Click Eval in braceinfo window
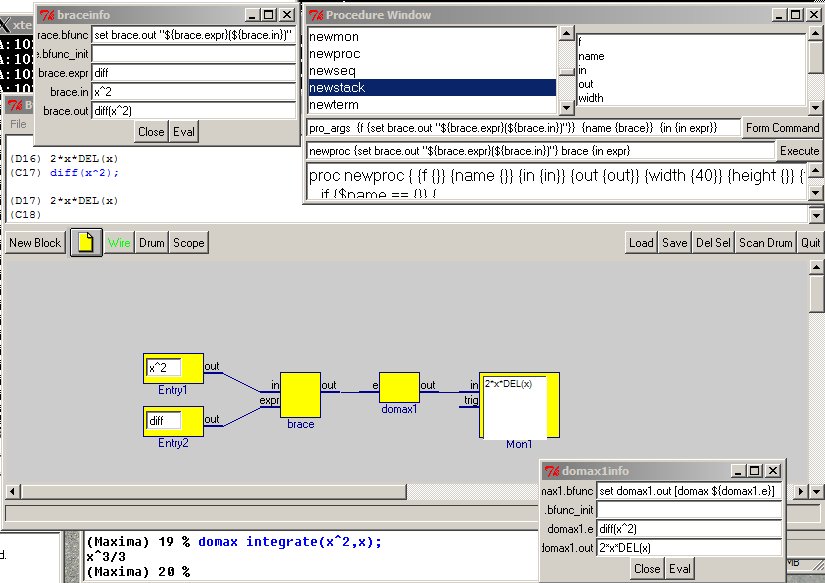The image size is (825, 583). coord(184,132)
